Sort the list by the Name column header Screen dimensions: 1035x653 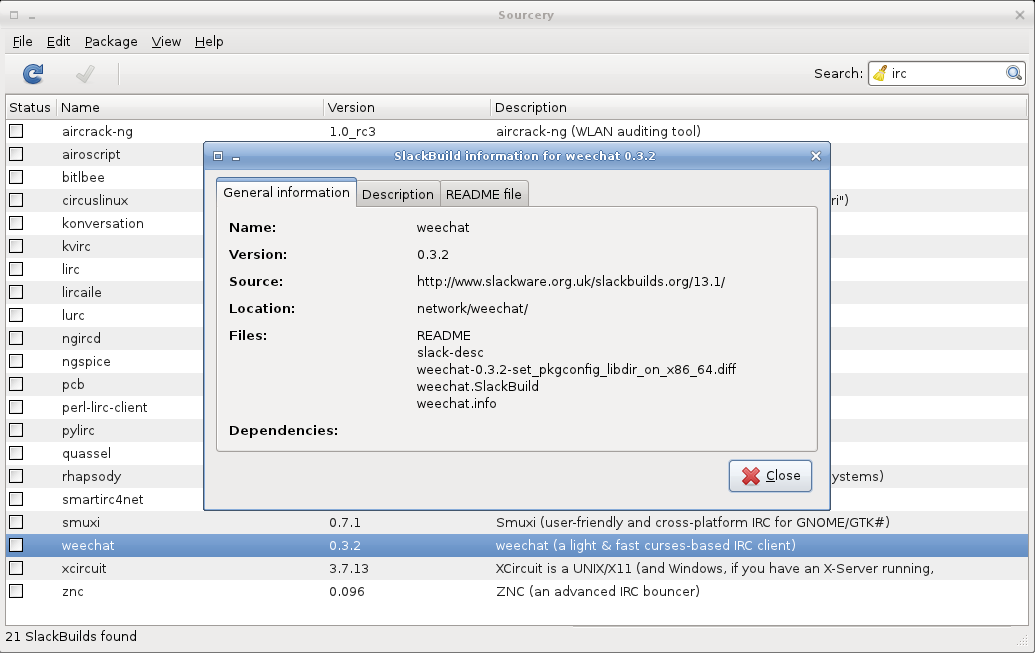tap(189, 108)
